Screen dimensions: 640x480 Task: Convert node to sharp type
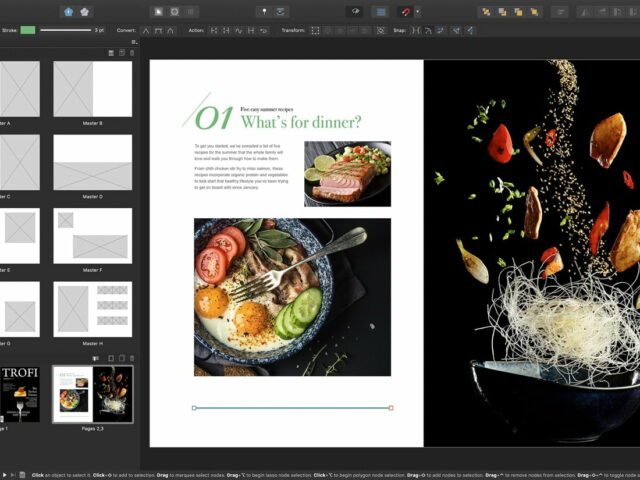146,30
